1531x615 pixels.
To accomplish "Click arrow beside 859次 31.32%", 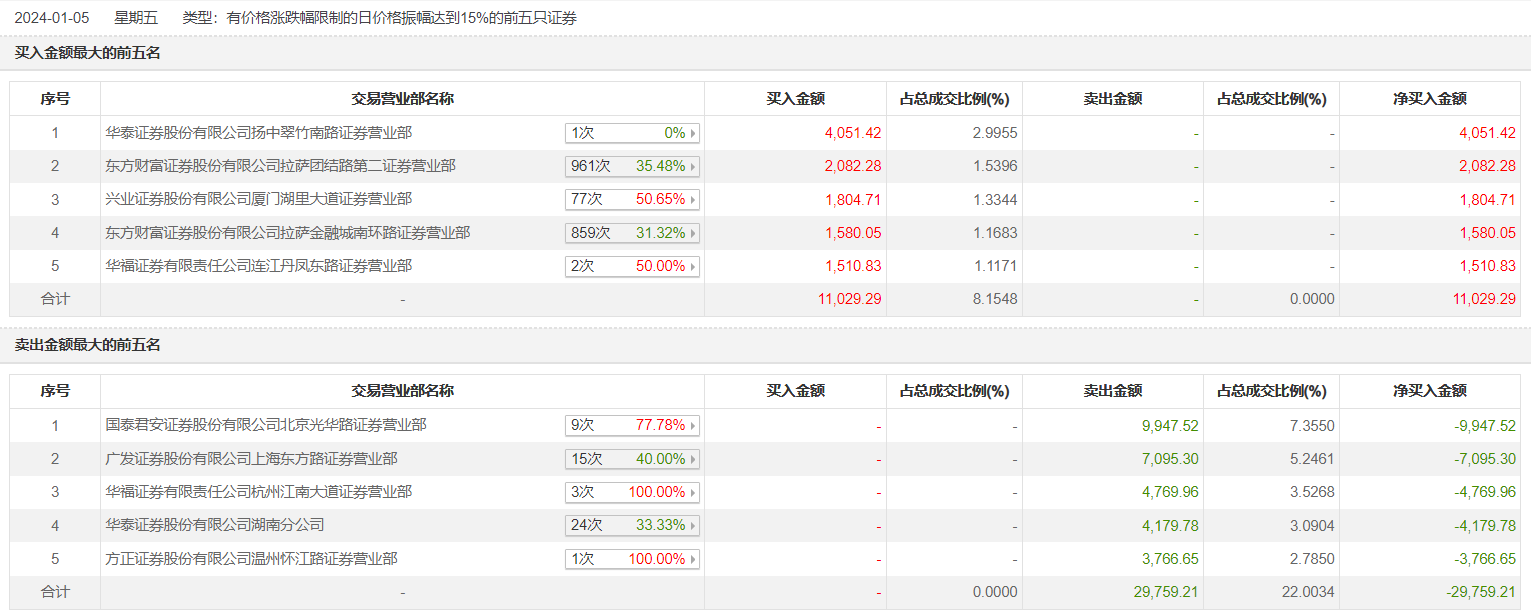I will pyautogui.click(x=693, y=233).
